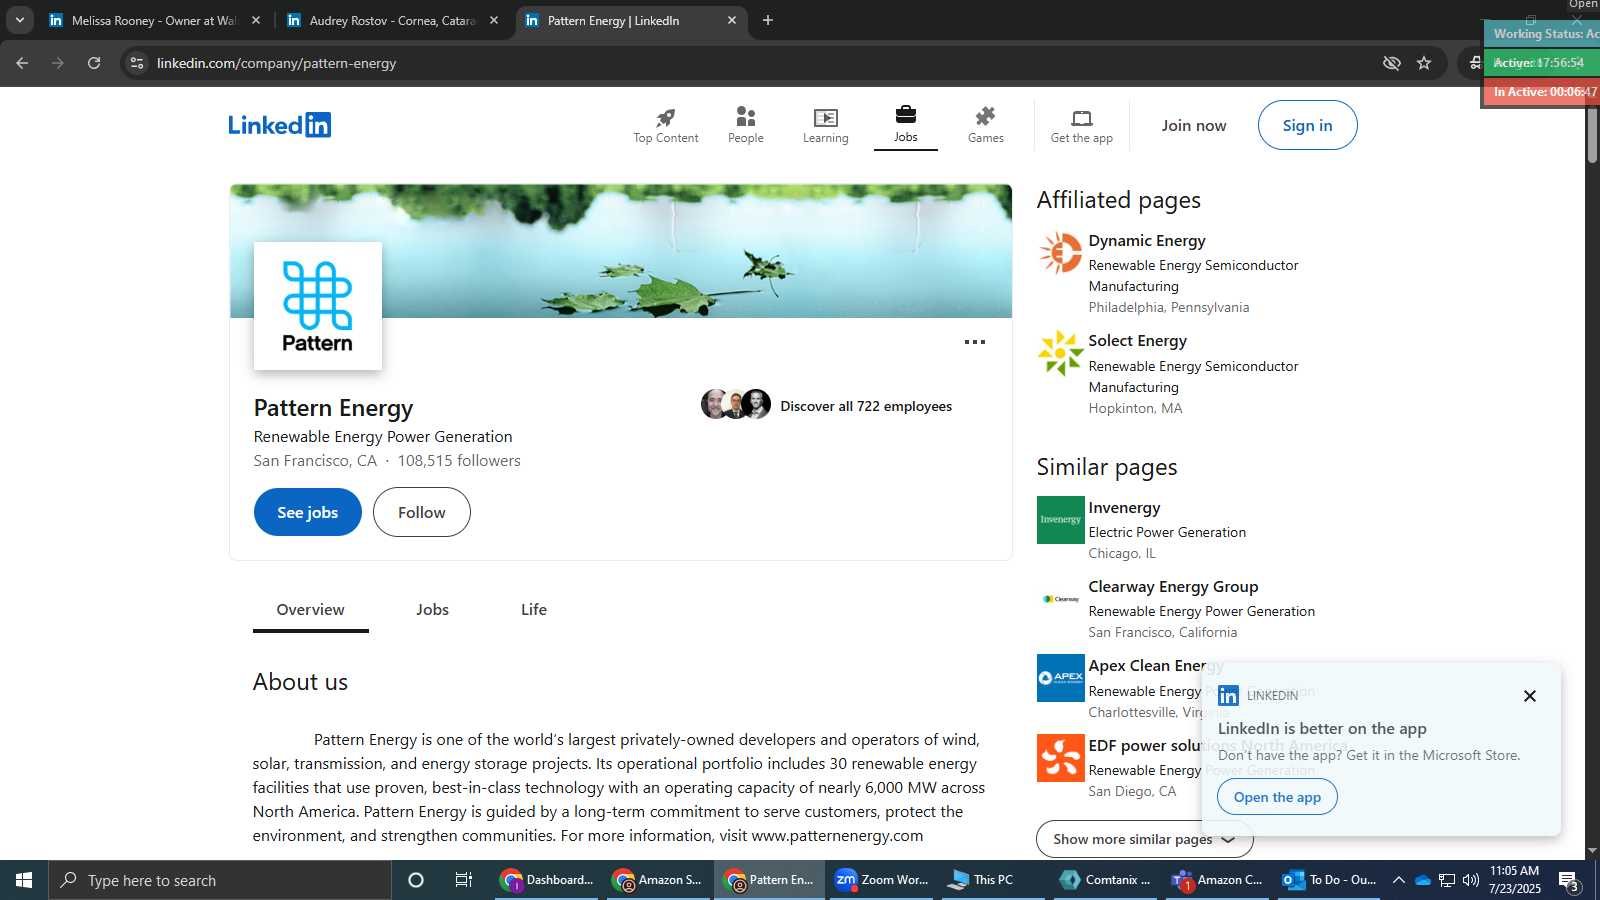Close the LinkedIn app popup
This screenshot has width=1600, height=900.
tap(1529, 696)
